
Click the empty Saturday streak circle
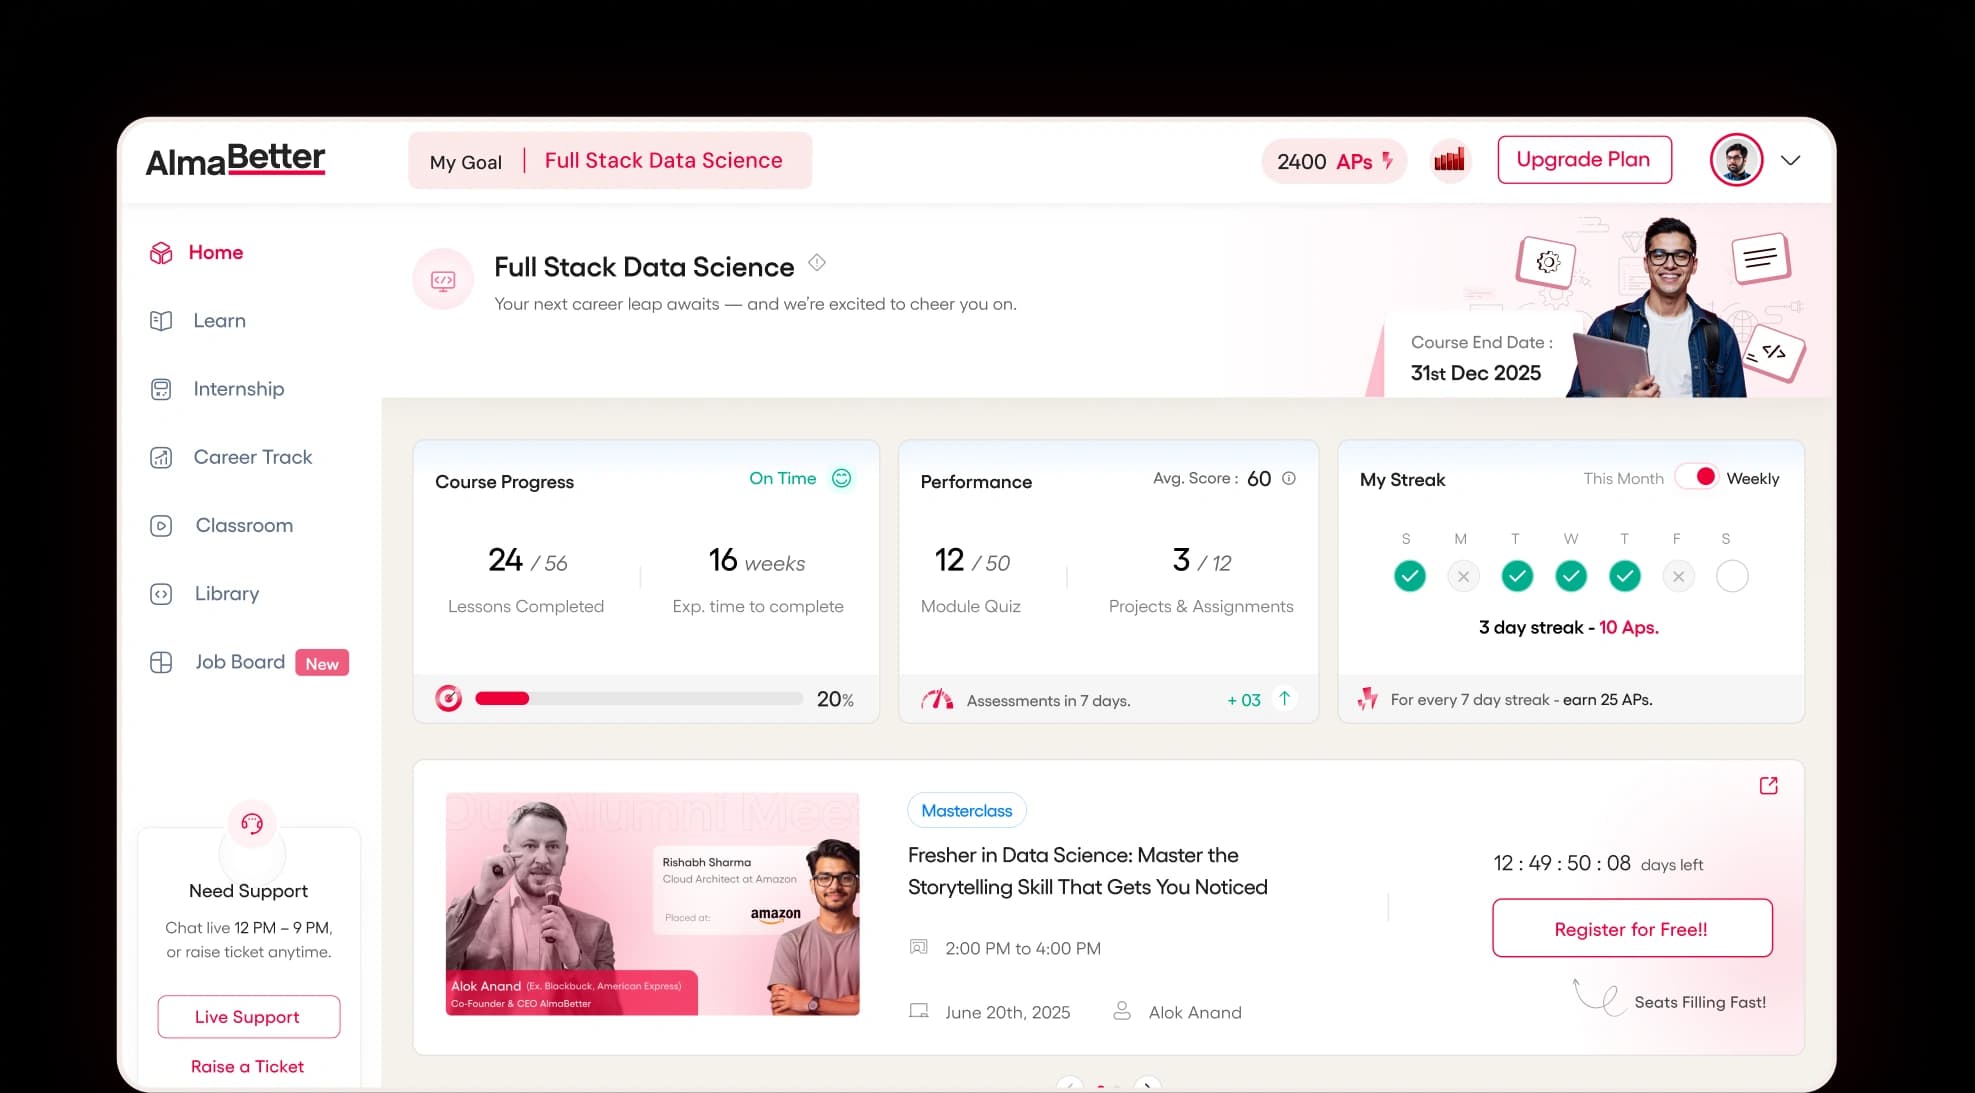pyautogui.click(x=1732, y=576)
